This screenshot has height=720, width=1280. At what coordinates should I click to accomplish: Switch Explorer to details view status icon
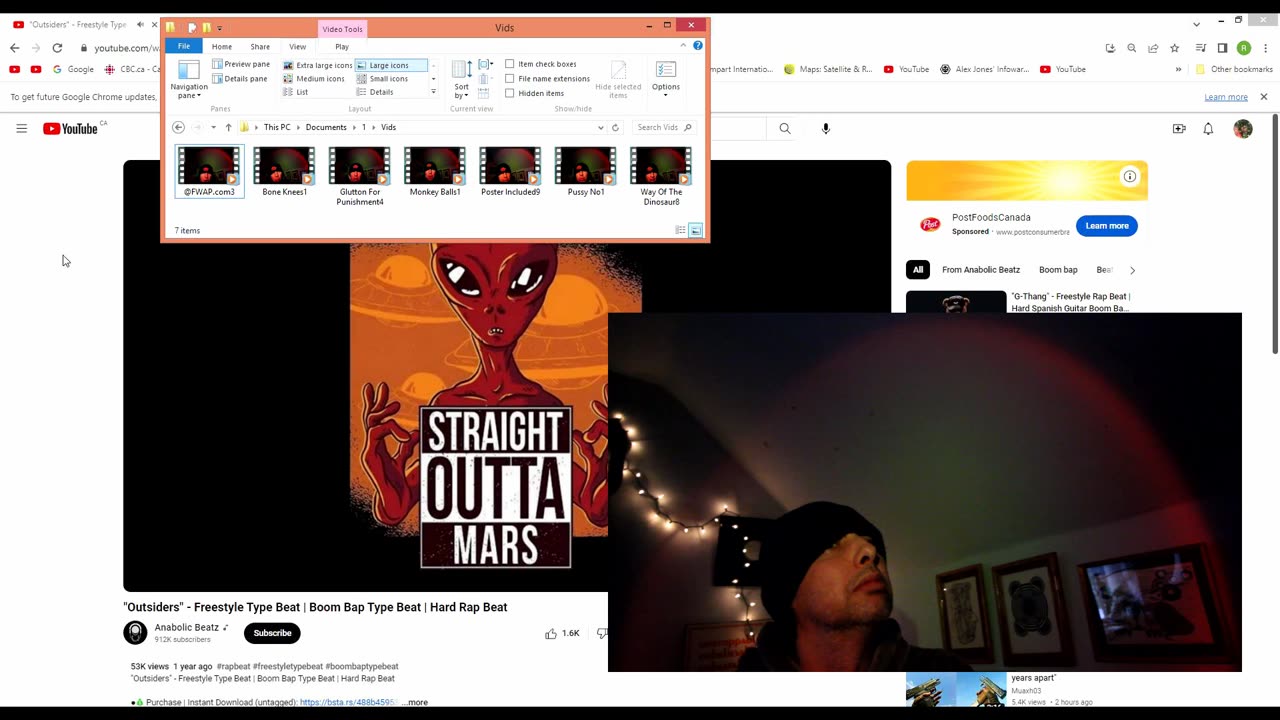[x=680, y=230]
